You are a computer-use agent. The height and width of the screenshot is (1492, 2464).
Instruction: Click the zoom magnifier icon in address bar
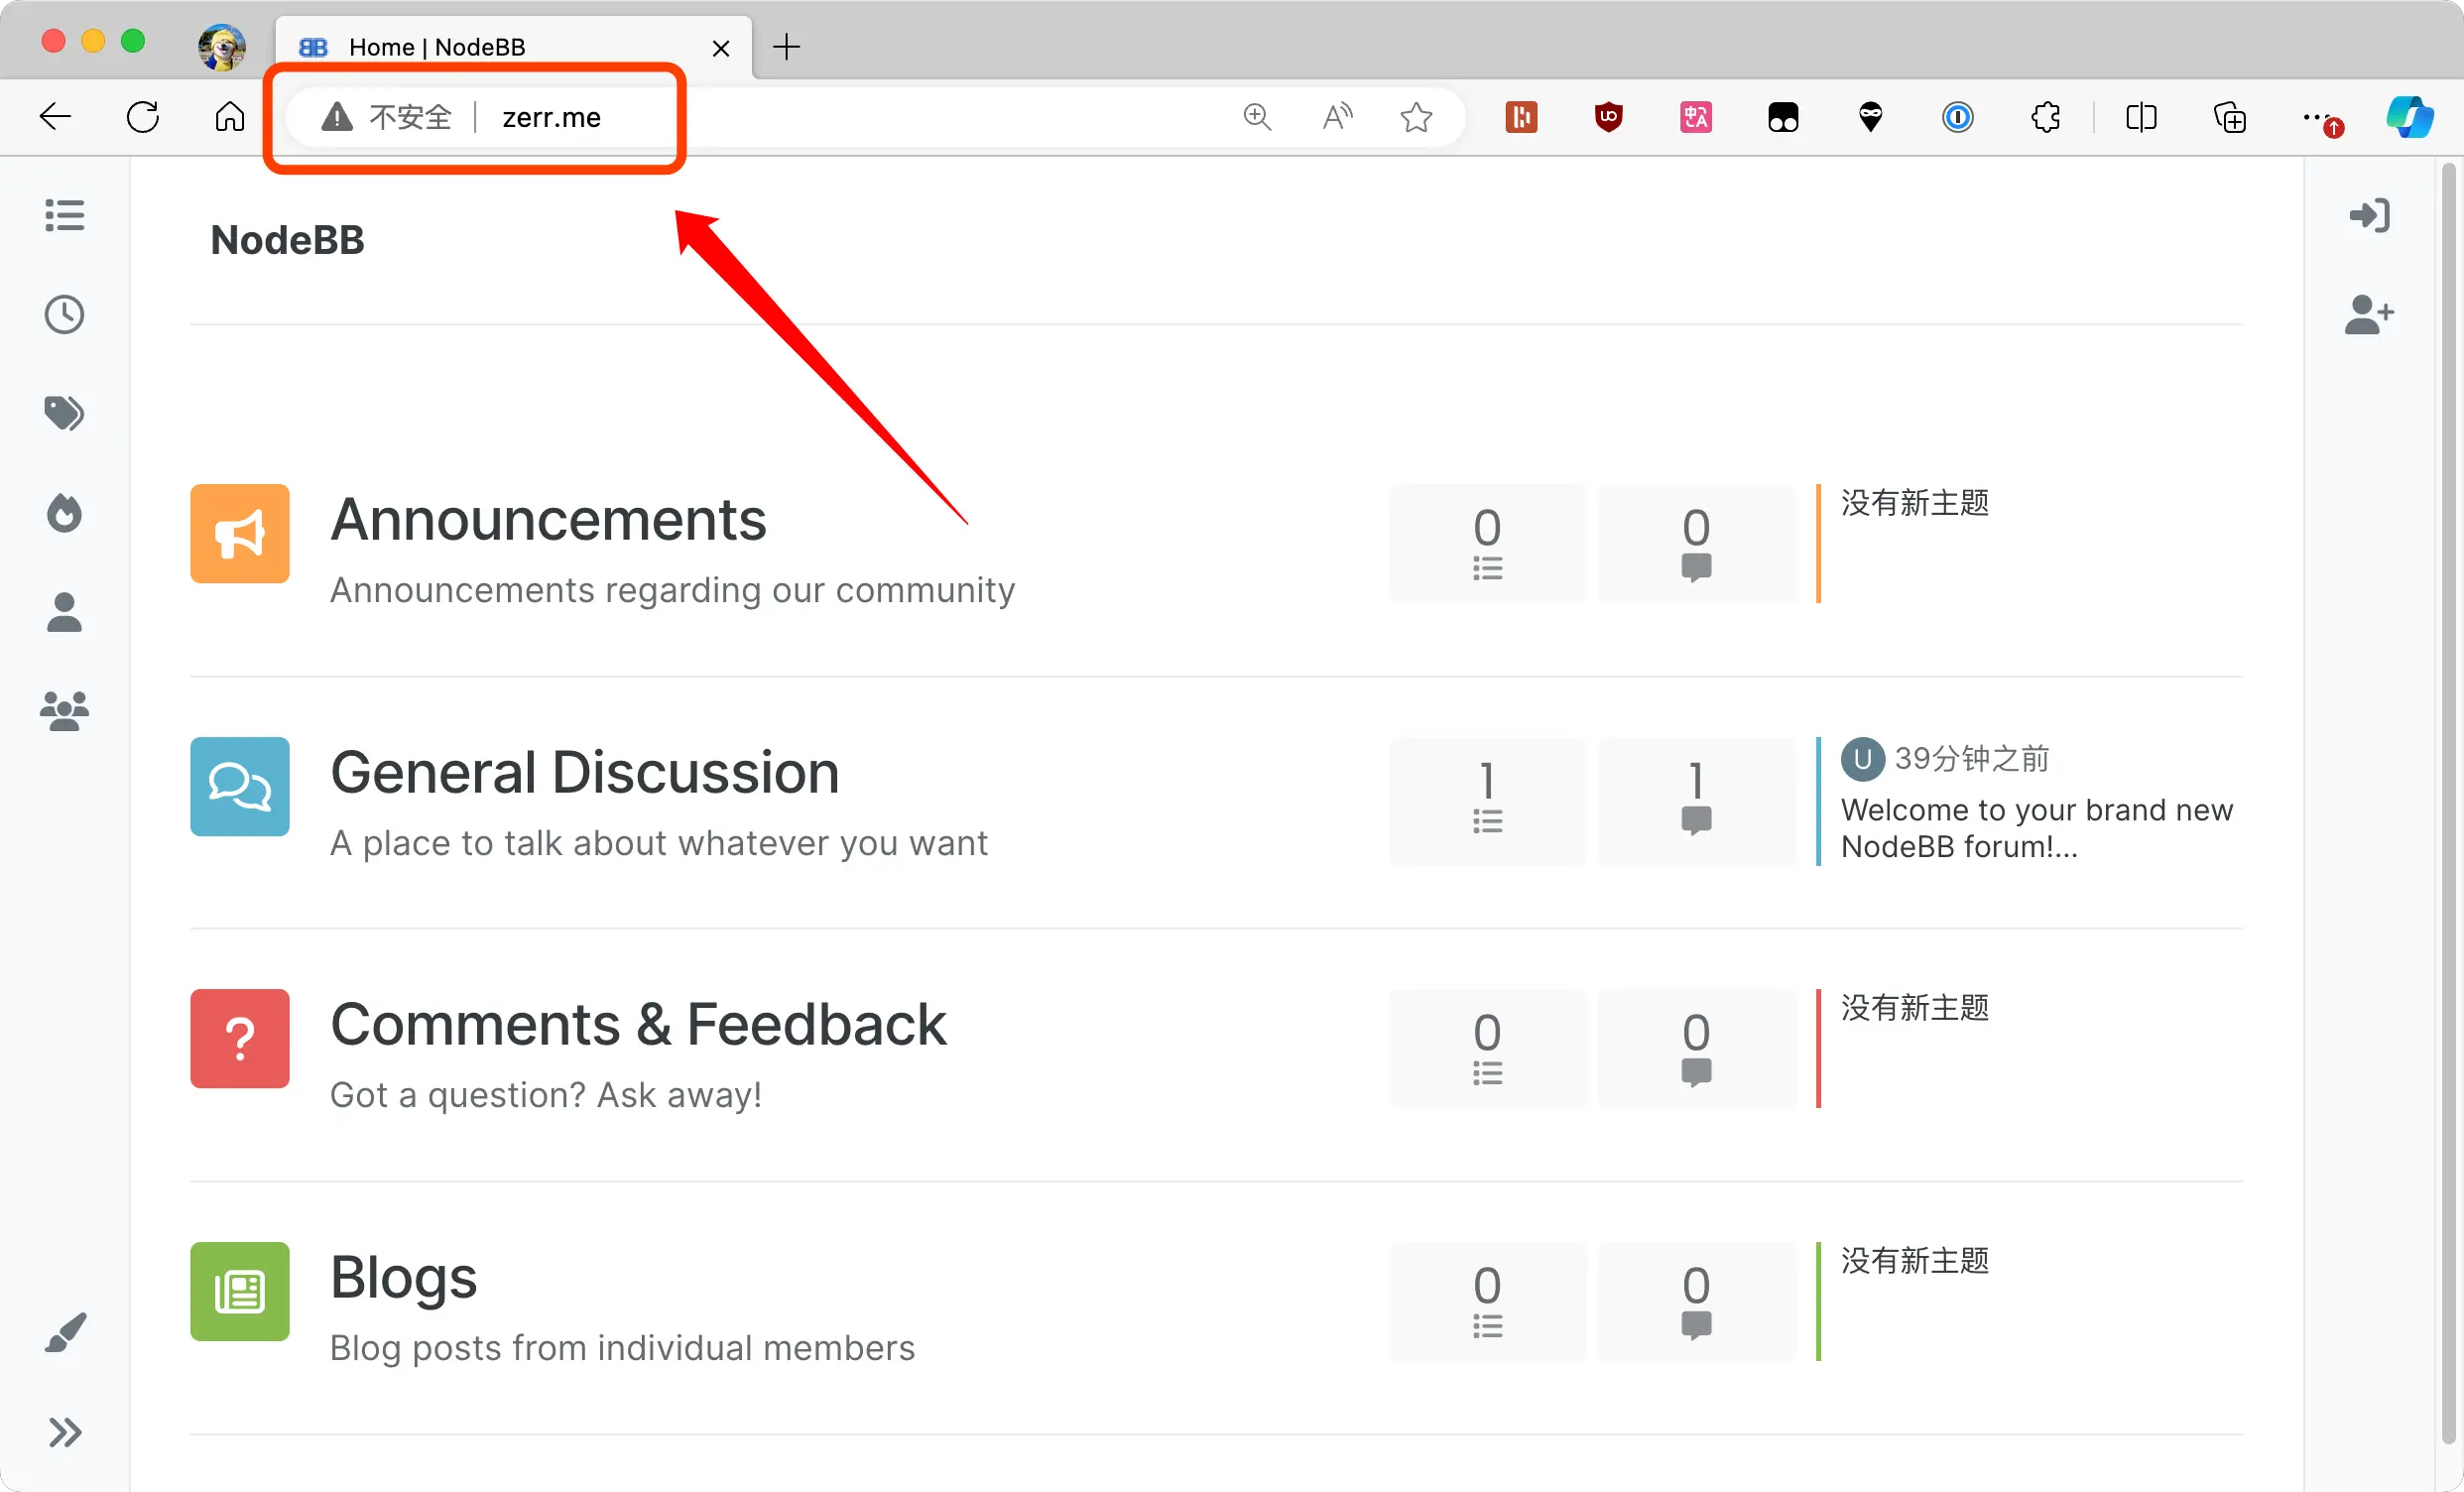point(1257,117)
